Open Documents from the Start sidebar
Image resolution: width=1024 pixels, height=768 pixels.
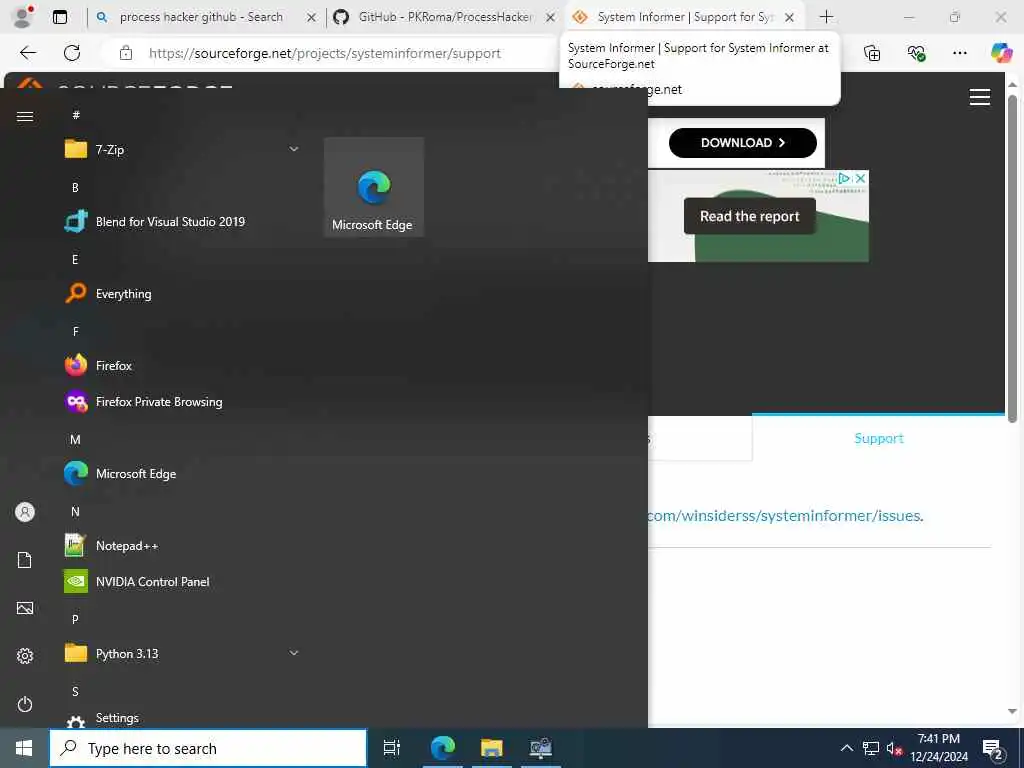click(x=25, y=560)
